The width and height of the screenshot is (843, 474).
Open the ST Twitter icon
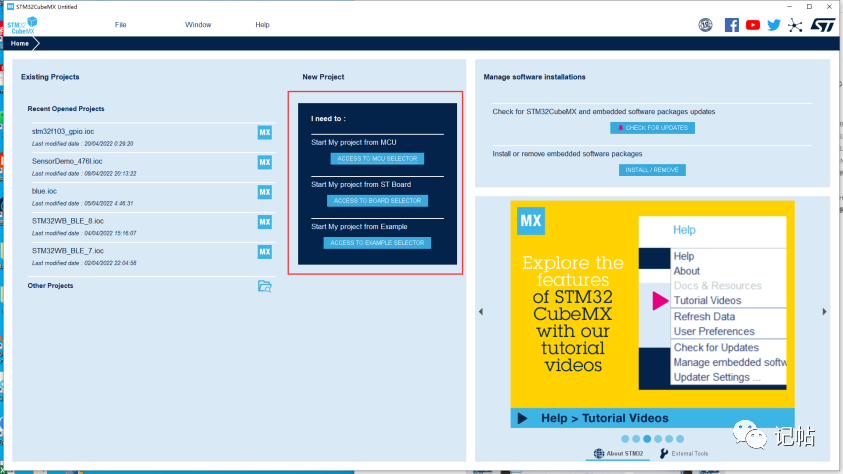click(x=774, y=25)
